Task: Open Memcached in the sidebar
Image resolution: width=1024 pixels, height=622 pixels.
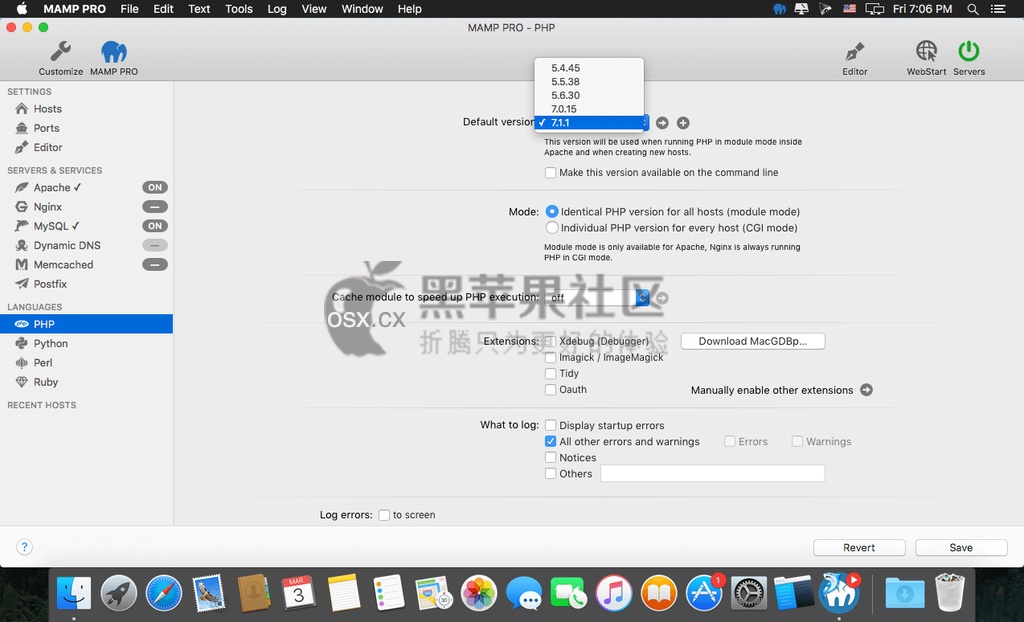Action: coord(63,265)
